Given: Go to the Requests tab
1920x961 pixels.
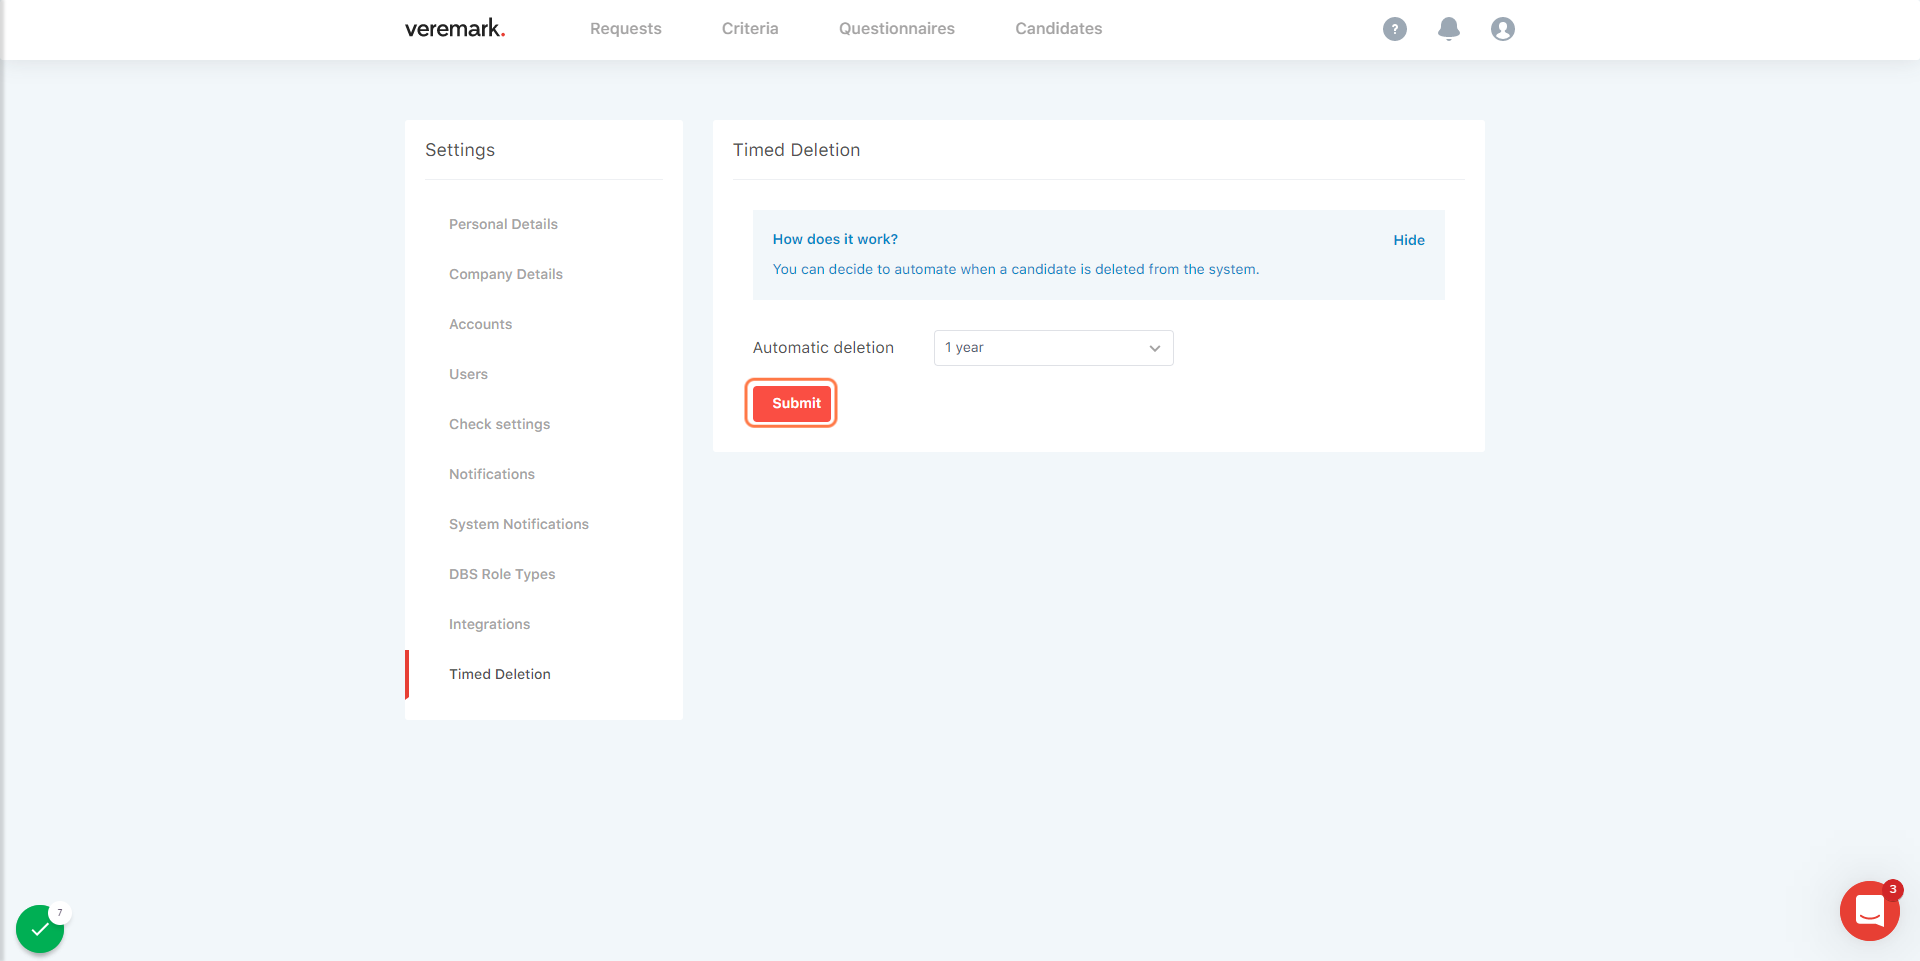Looking at the screenshot, I should pos(626,29).
